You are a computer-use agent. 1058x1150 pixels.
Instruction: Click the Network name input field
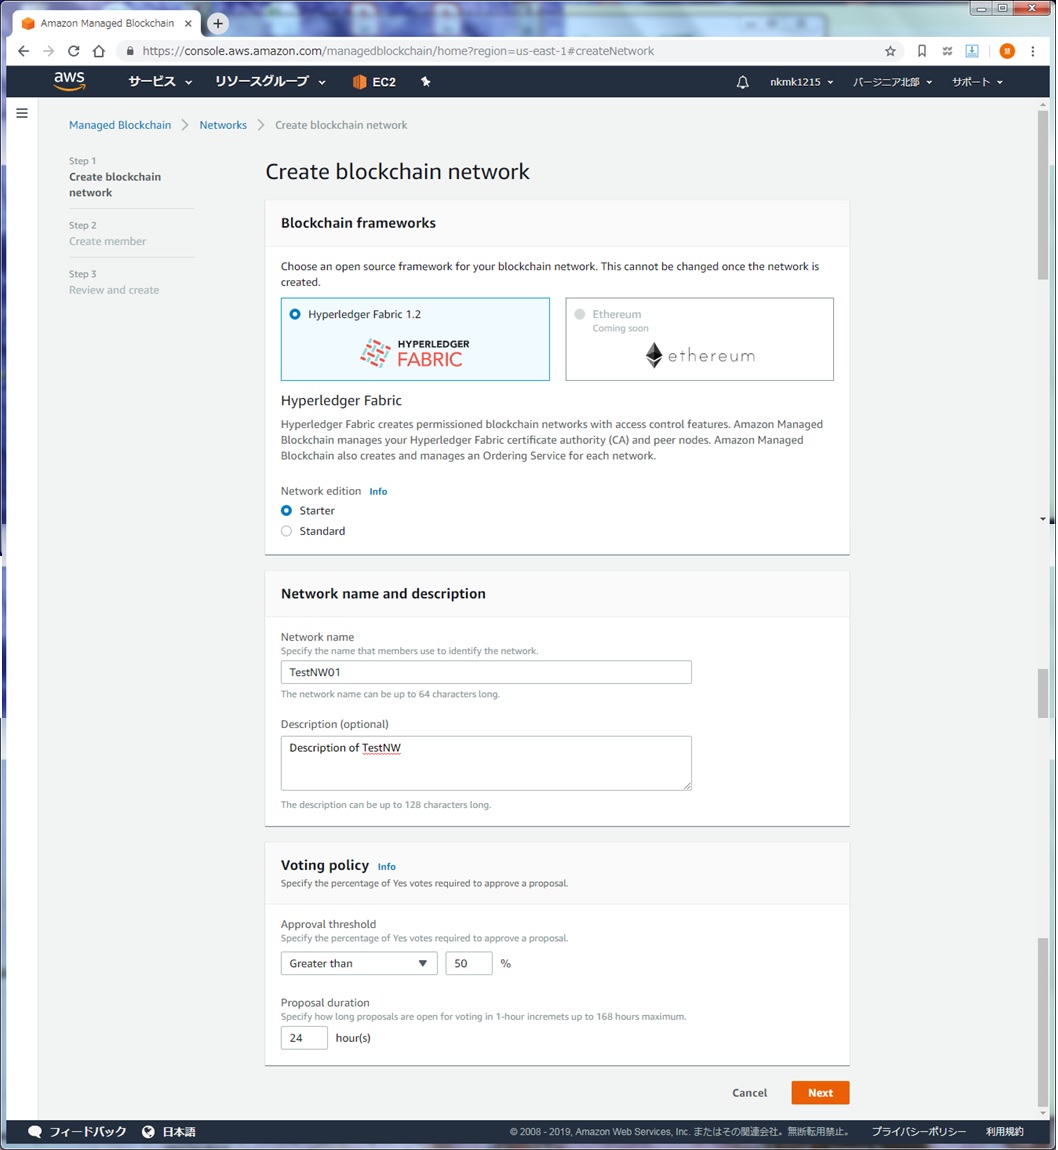(x=486, y=672)
